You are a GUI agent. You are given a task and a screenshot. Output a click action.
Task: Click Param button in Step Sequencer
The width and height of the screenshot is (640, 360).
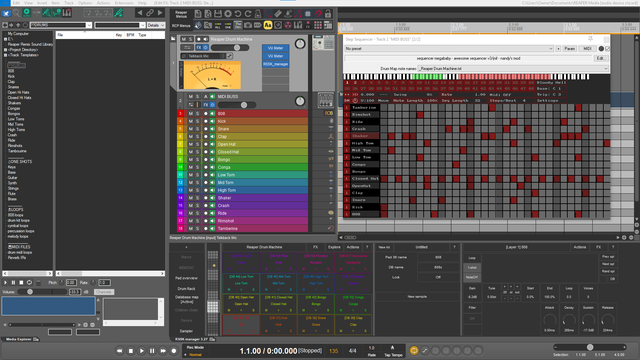point(569,49)
